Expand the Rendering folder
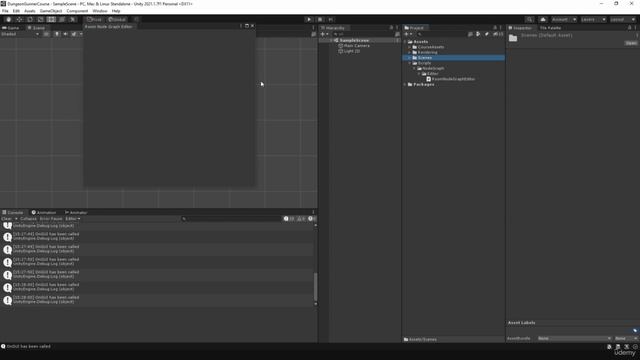Viewport: 640px width, 360px height. coord(409,53)
